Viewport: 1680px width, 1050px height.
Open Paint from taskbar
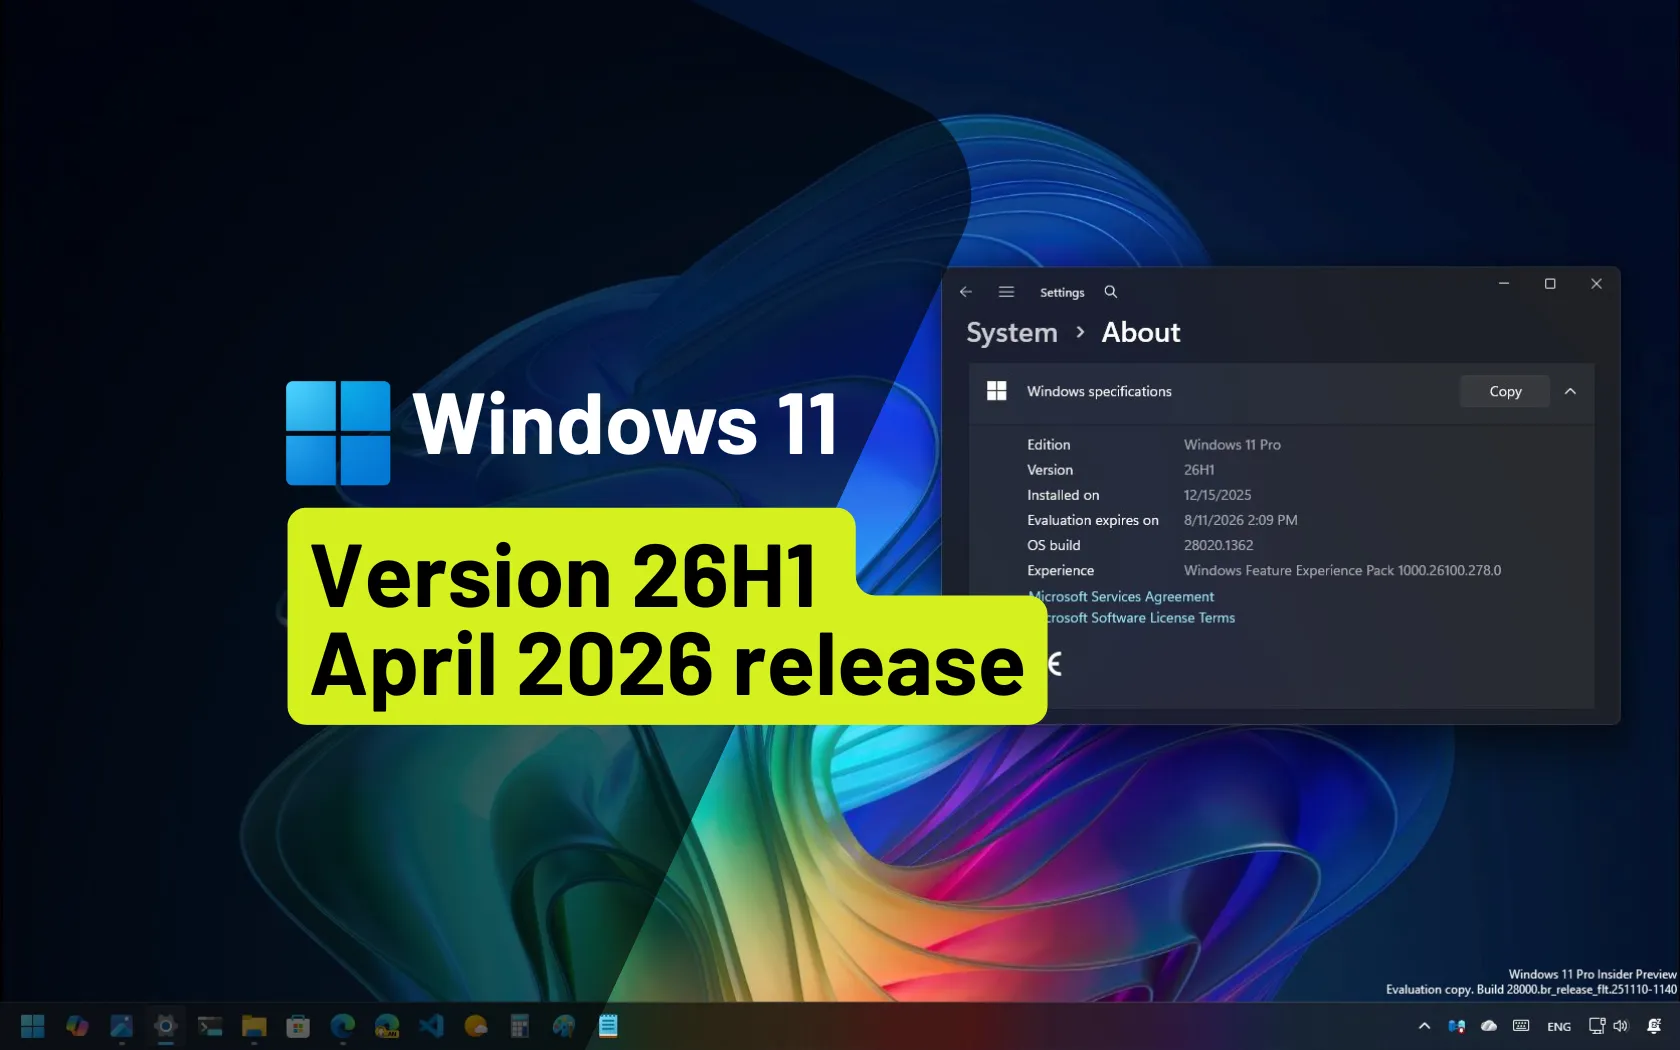563,1026
